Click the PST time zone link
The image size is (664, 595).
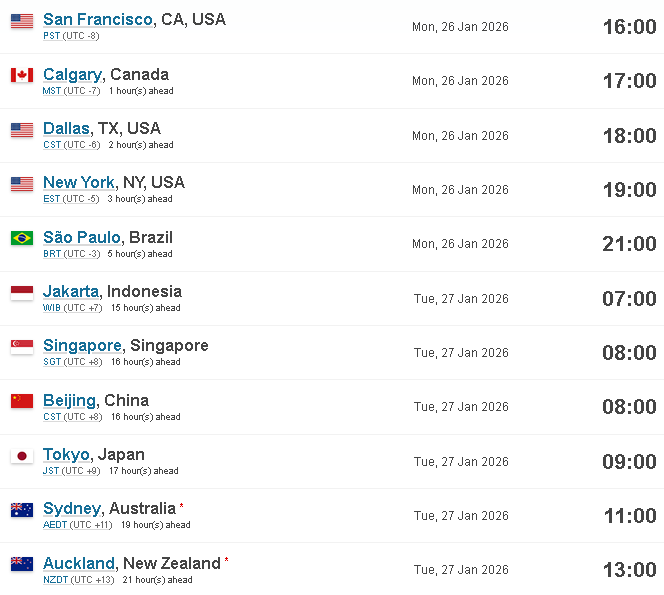pyautogui.click(x=52, y=36)
